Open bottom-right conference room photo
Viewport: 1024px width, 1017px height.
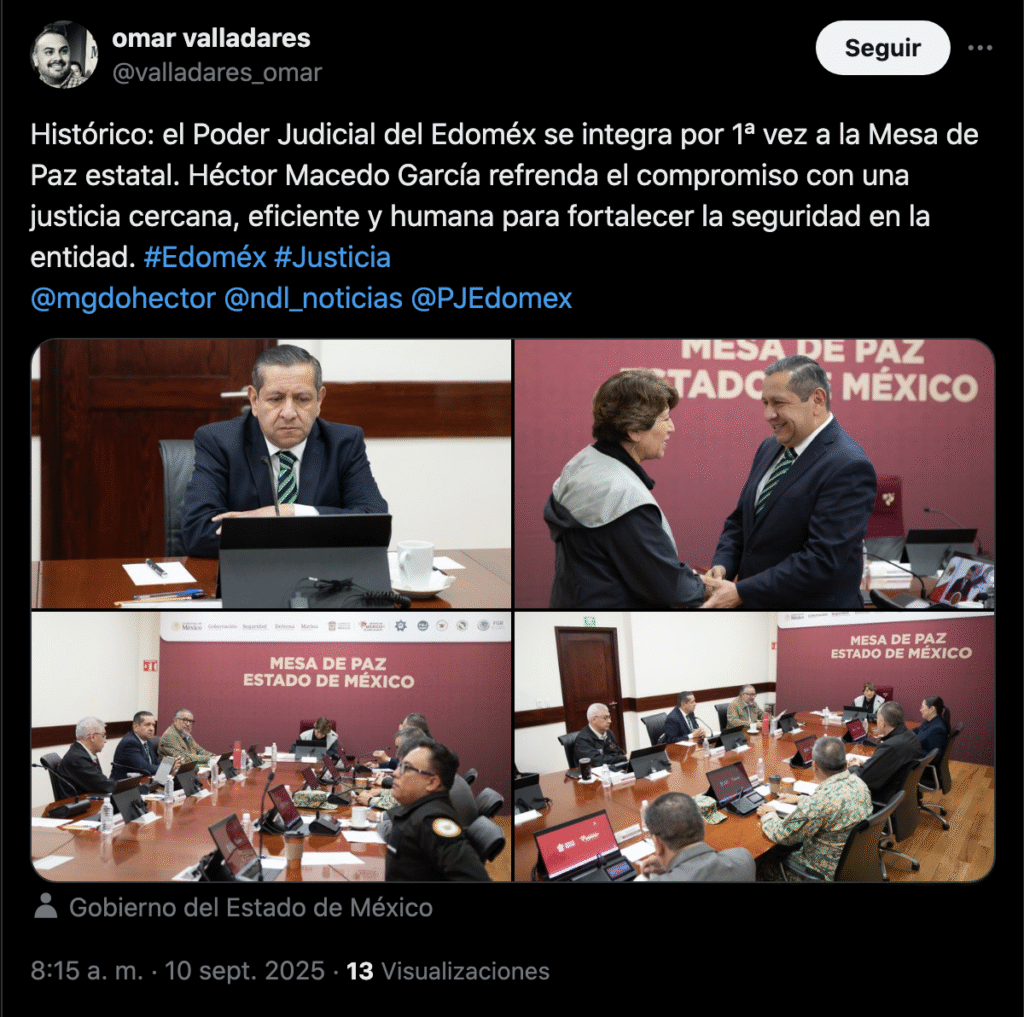(755, 747)
